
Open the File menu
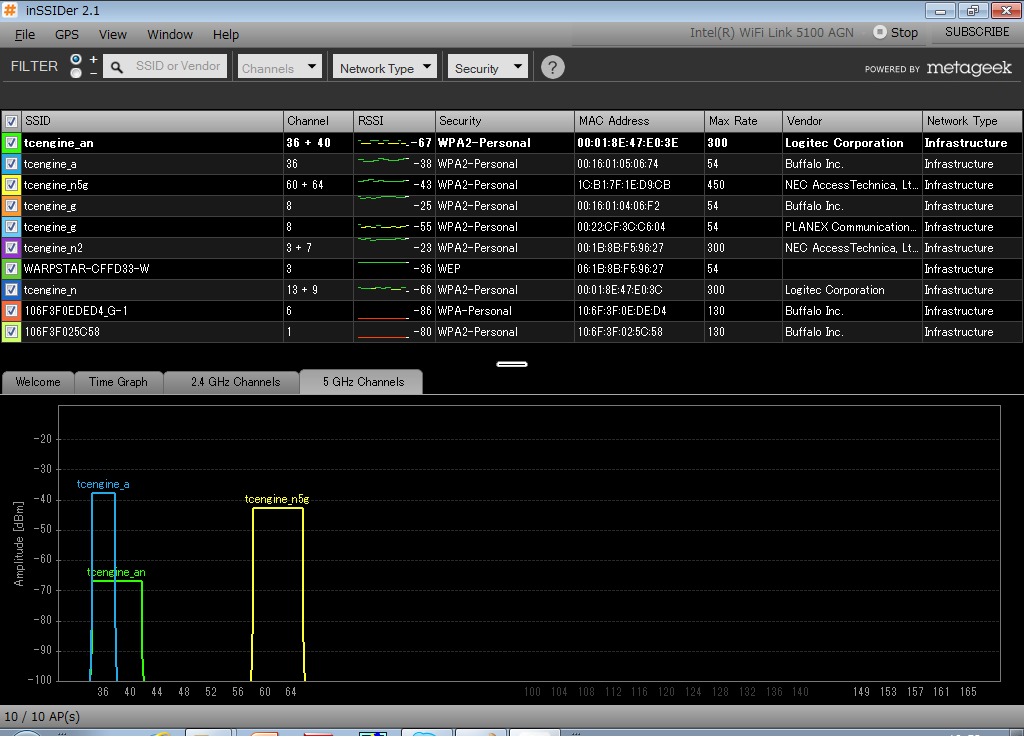25,35
